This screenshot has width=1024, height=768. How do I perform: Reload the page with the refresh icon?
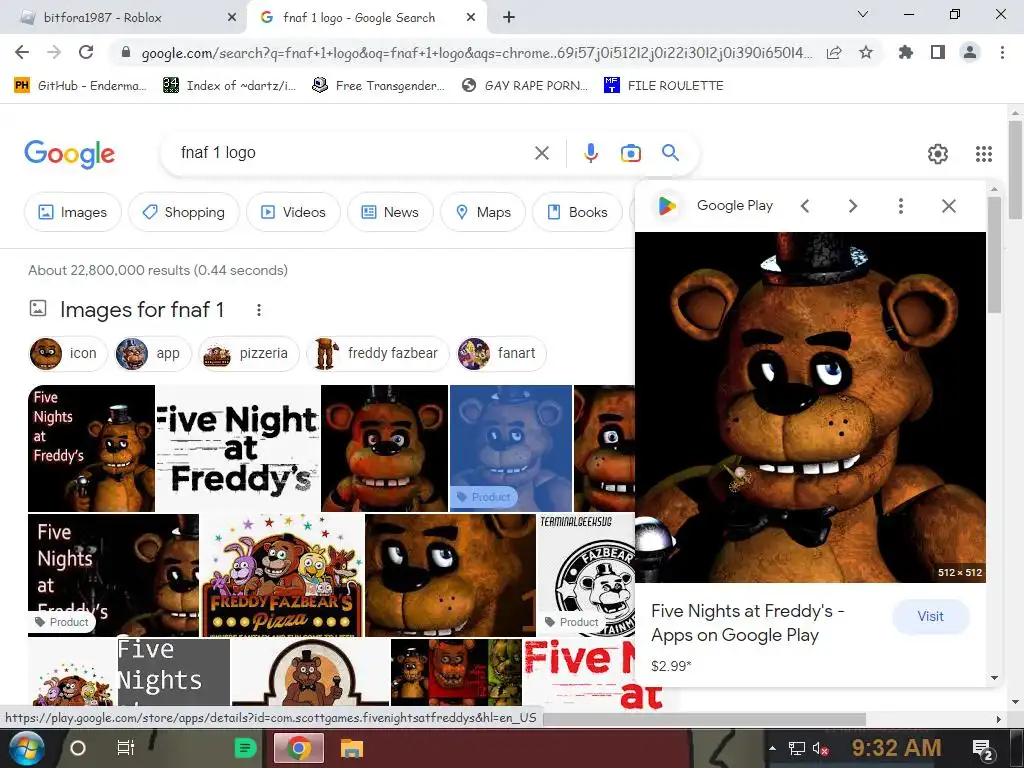point(86,52)
